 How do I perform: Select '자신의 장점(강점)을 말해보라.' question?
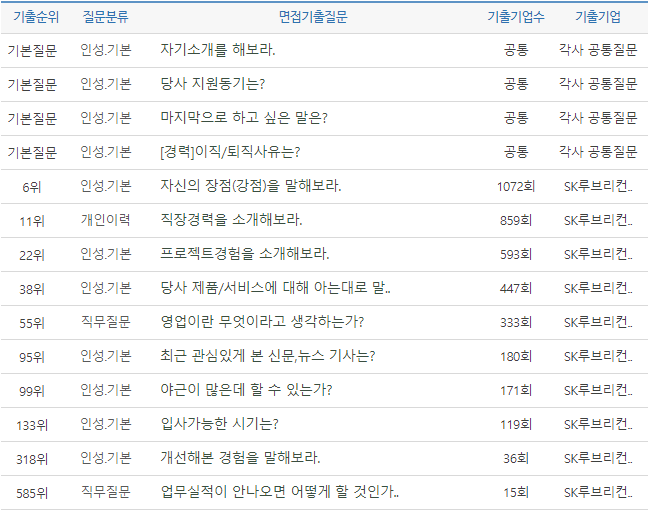(251, 186)
